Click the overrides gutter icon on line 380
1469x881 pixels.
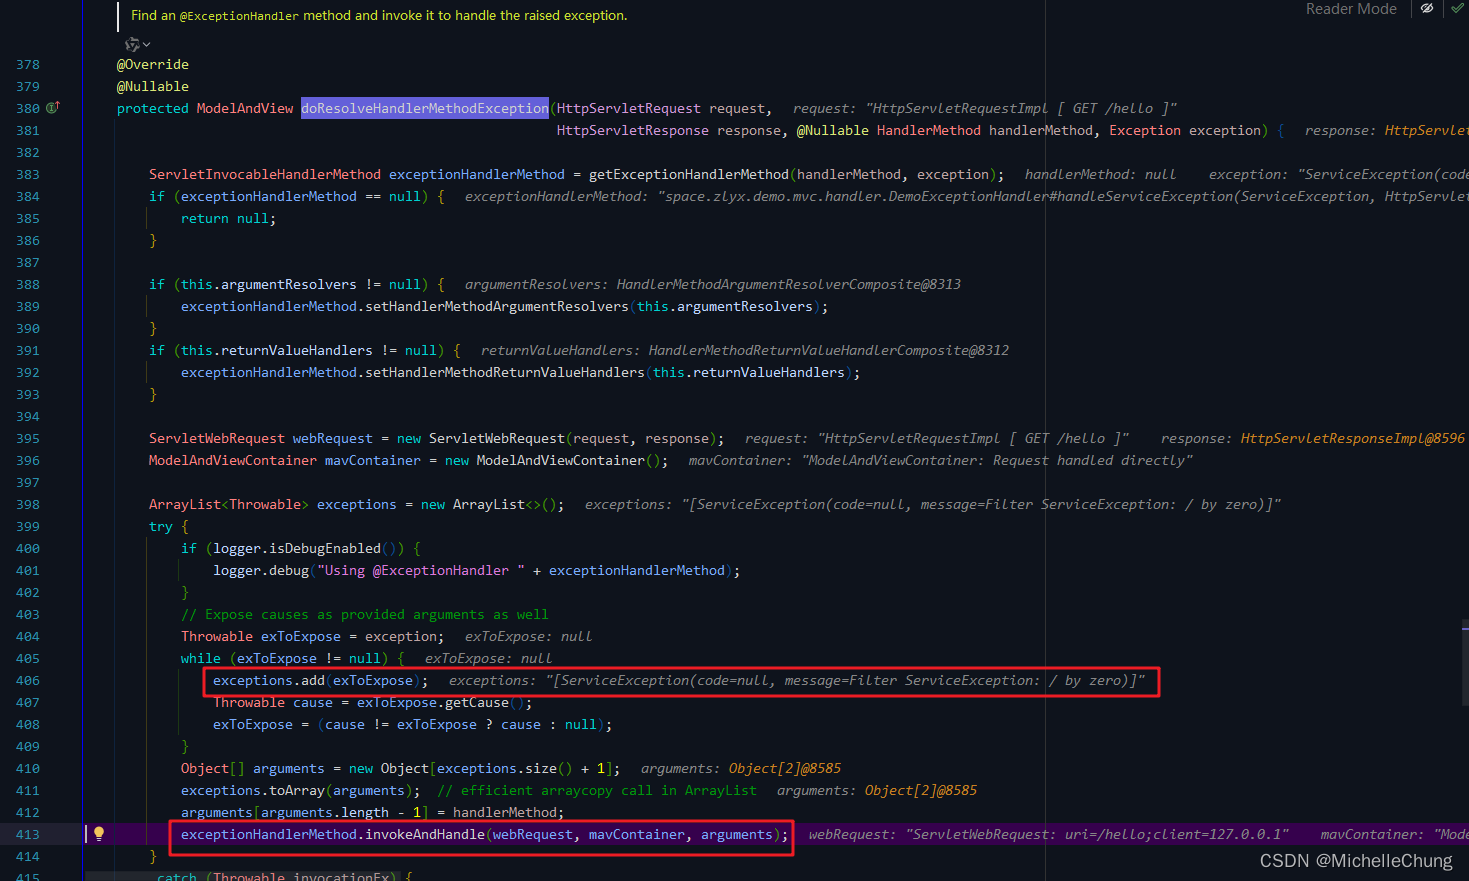[53, 108]
